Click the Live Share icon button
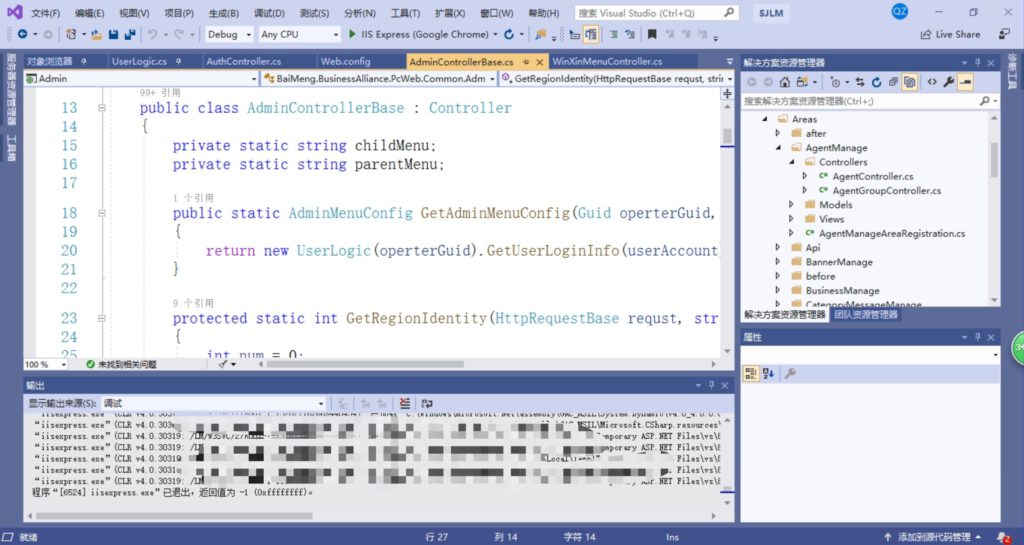 click(950, 34)
